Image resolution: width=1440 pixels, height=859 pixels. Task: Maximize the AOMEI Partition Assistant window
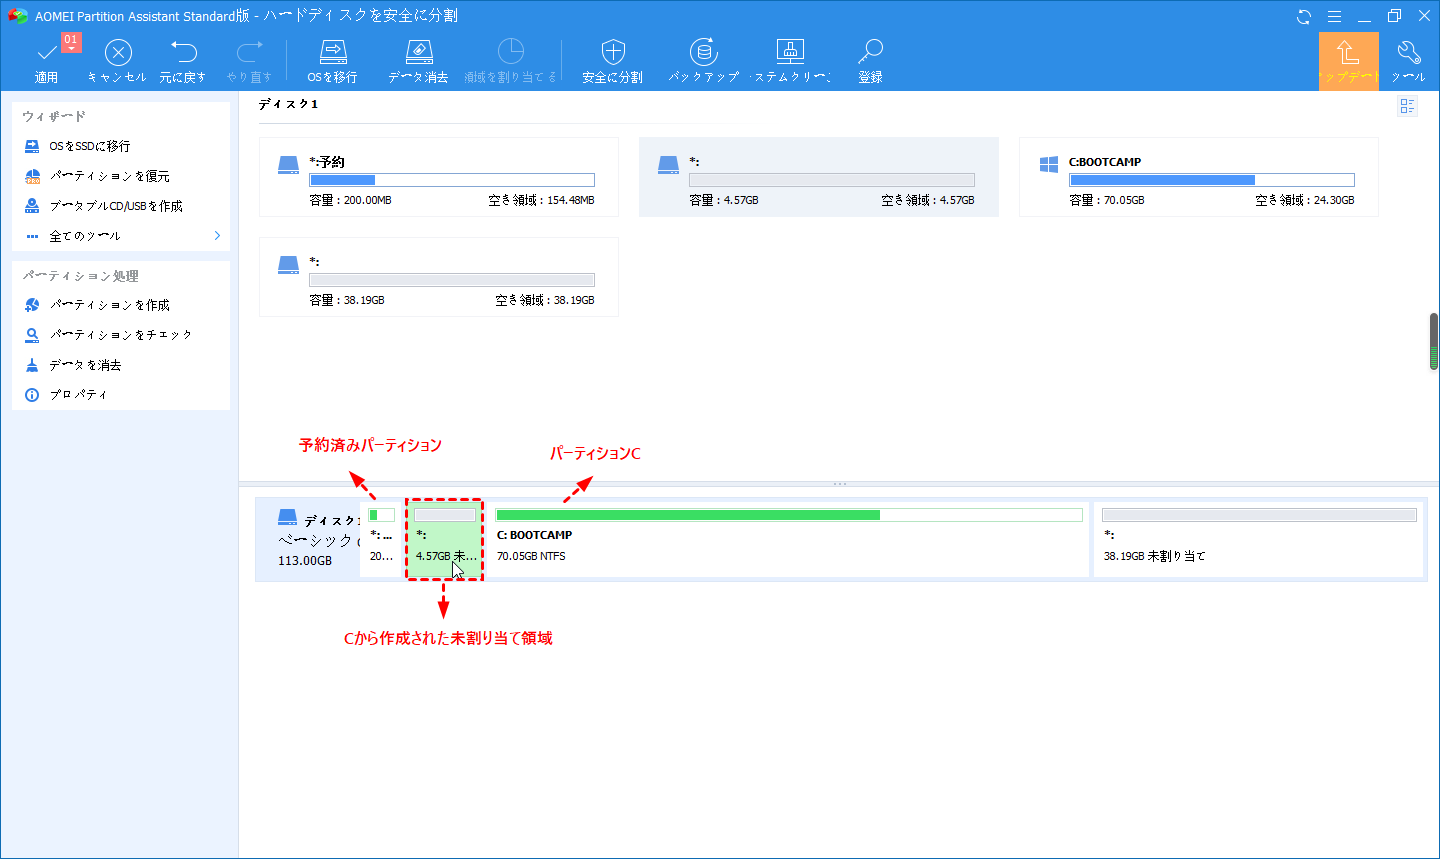(1394, 16)
